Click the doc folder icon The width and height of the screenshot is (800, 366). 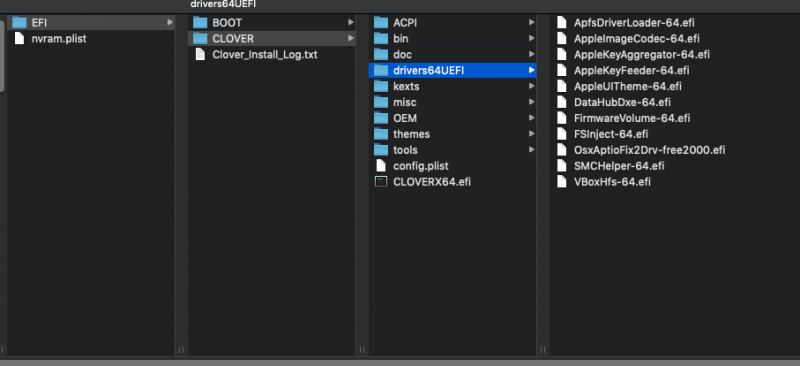(381, 54)
